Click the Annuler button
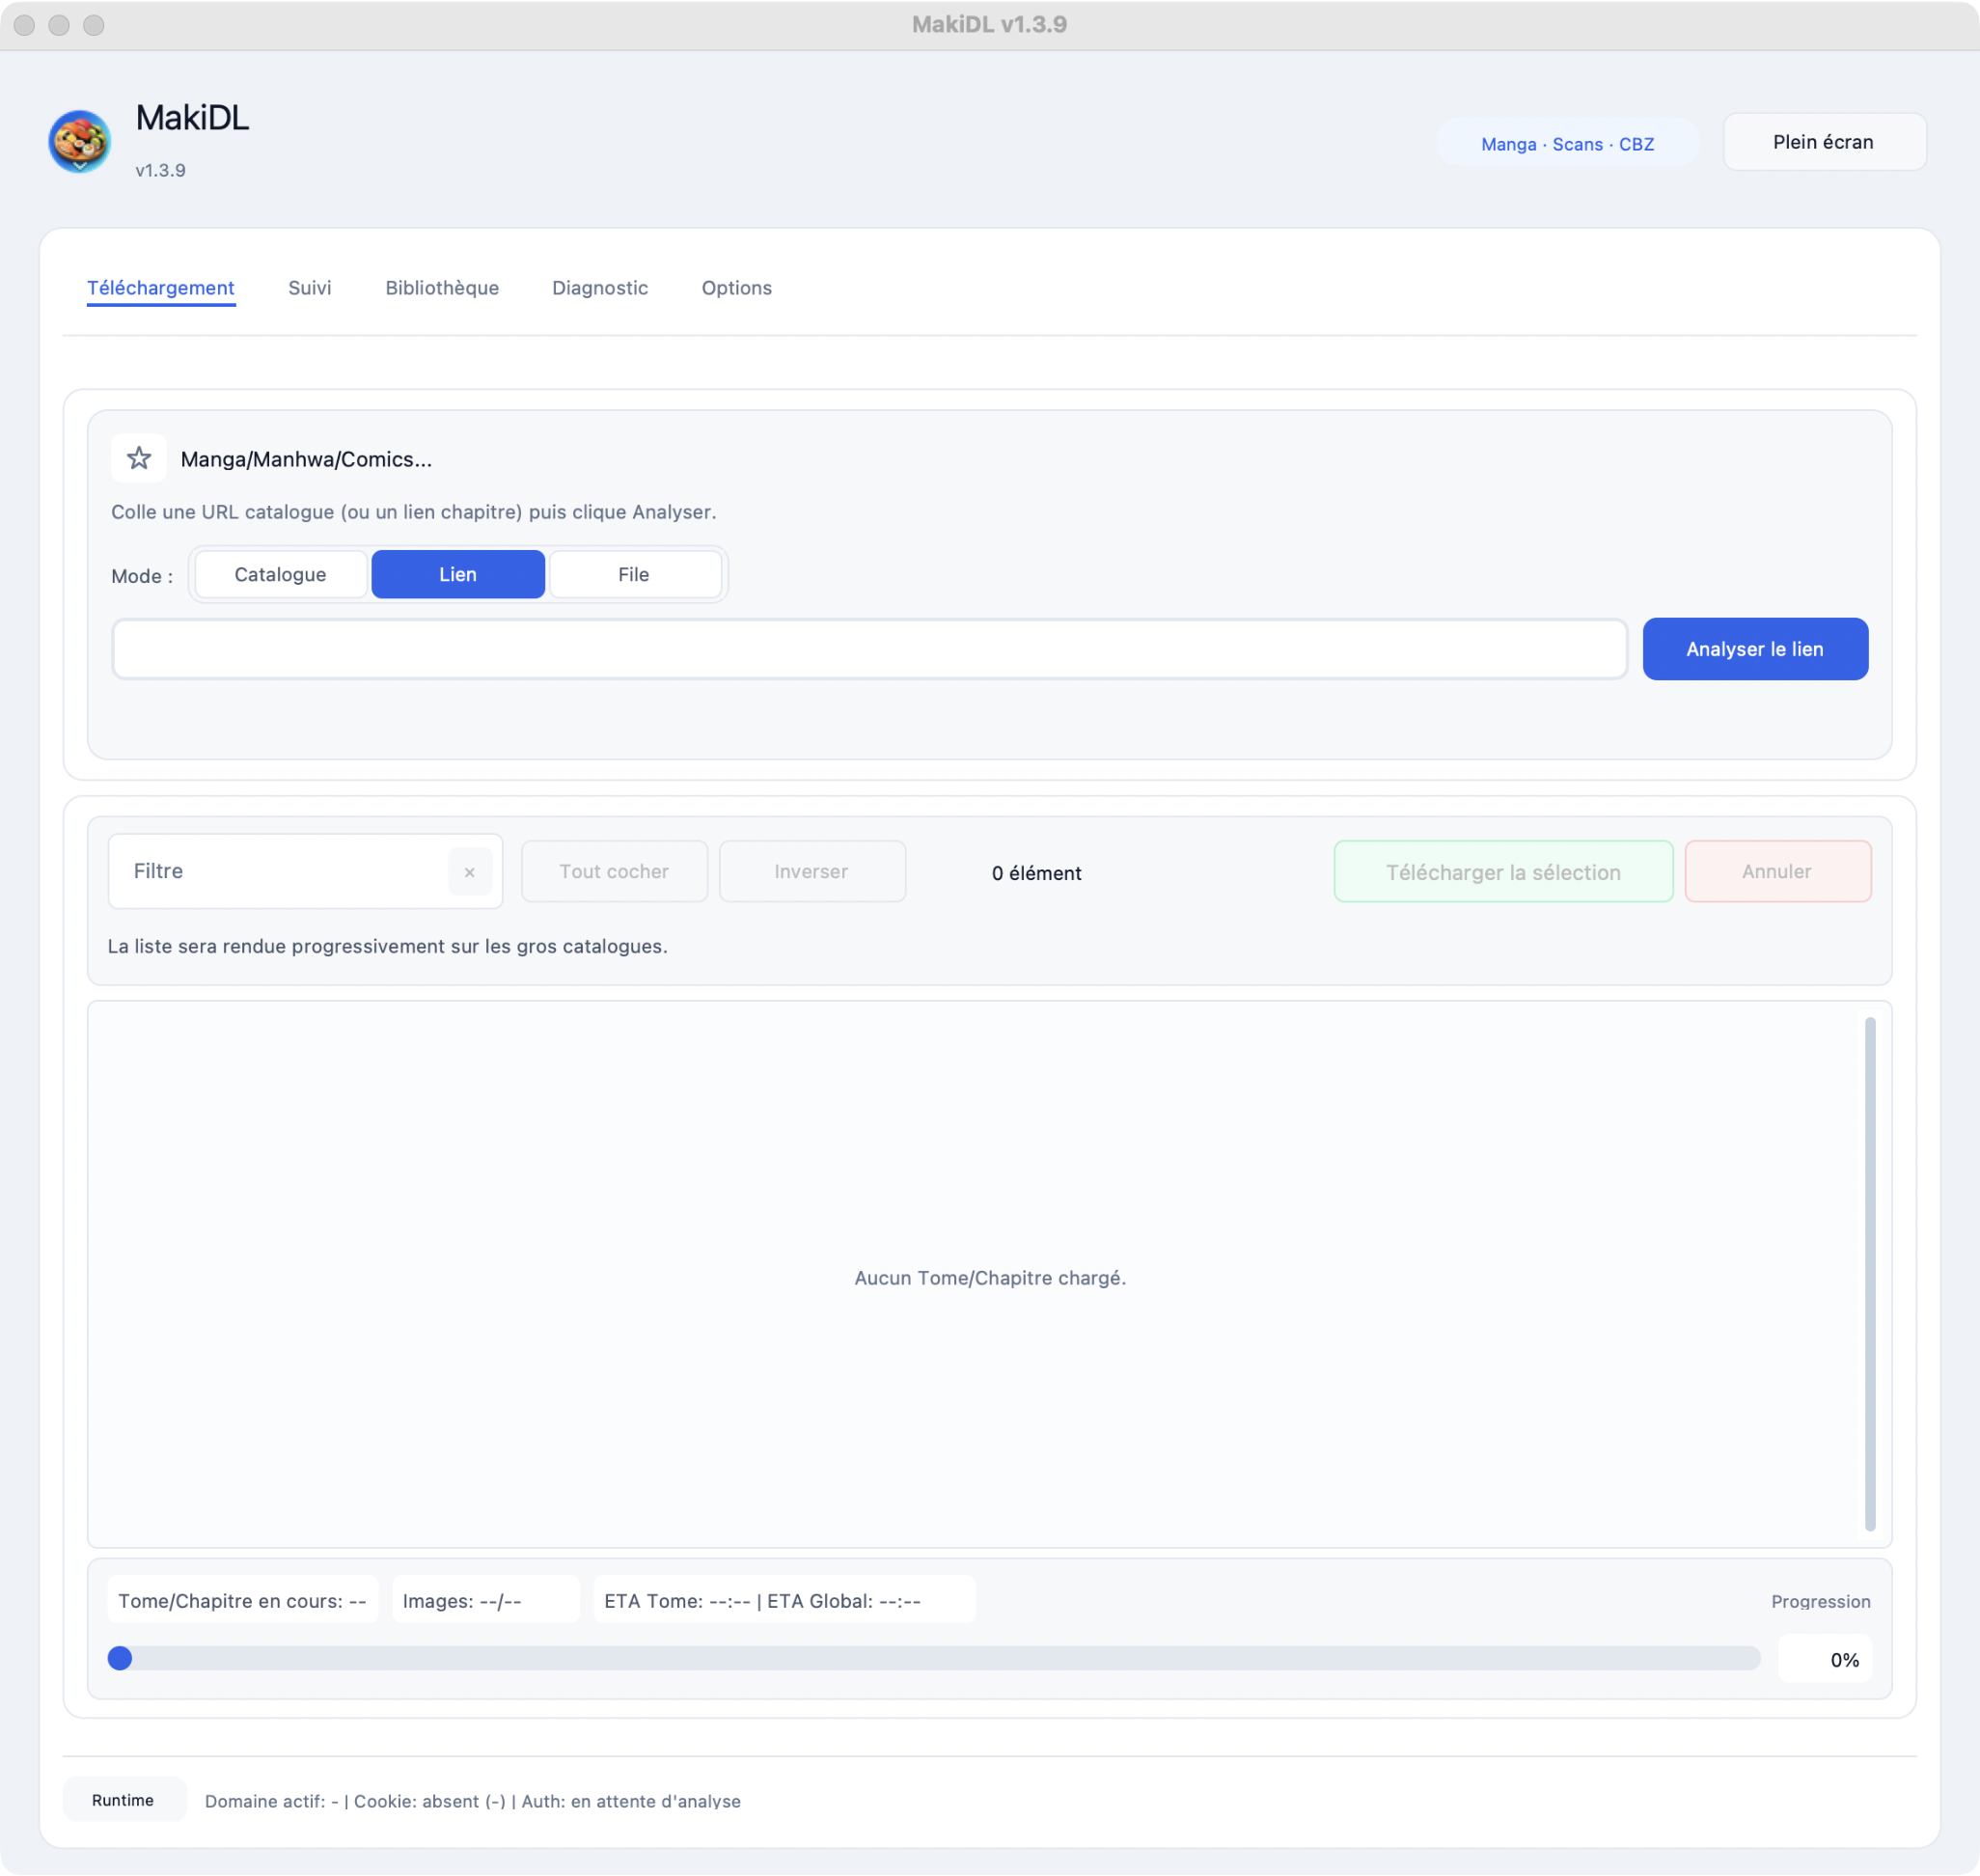The height and width of the screenshot is (1876, 1980). coord(1777,871)
